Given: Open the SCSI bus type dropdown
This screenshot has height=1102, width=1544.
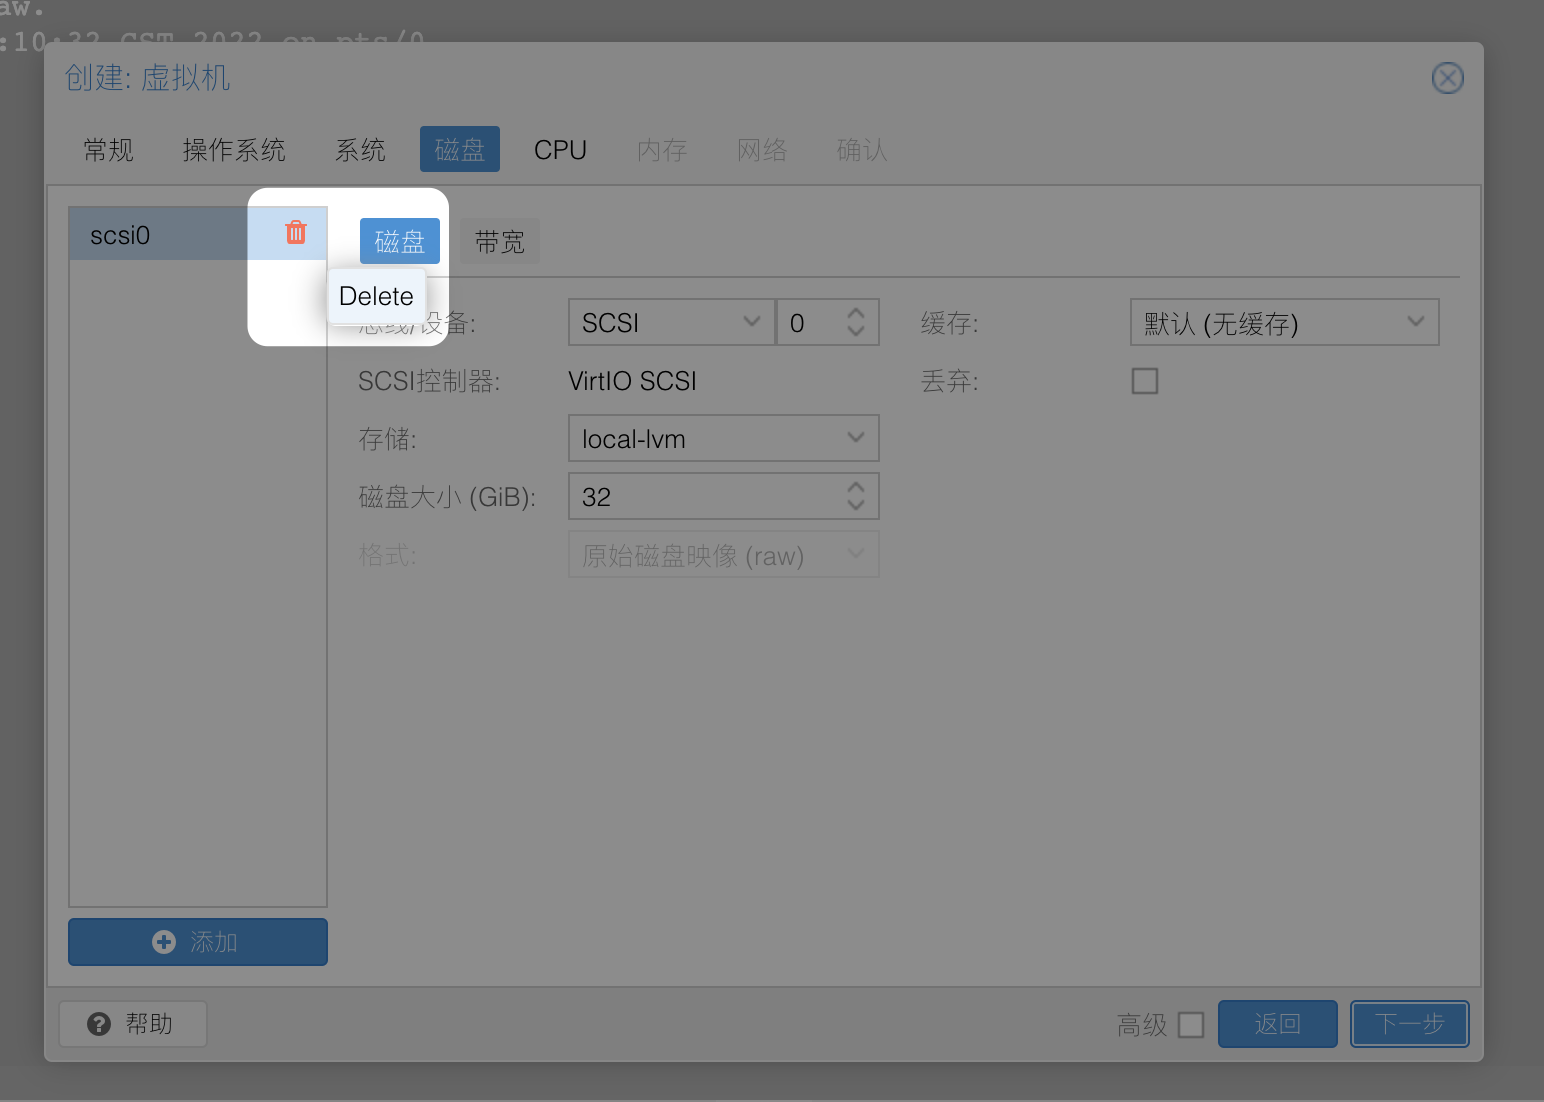Looking at the screenshot, I should point(752,322).
